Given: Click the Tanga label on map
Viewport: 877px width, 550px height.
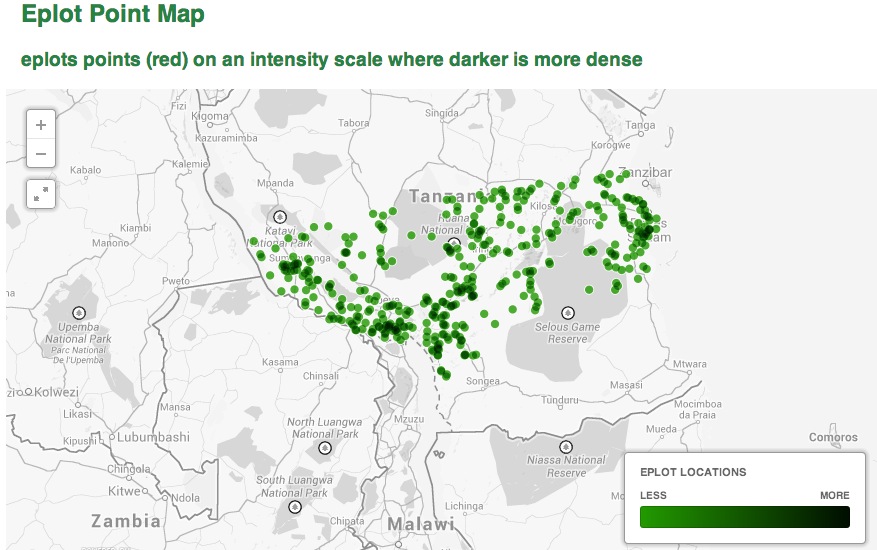Looking at the screenshot, I should click(x=640, y=125).
